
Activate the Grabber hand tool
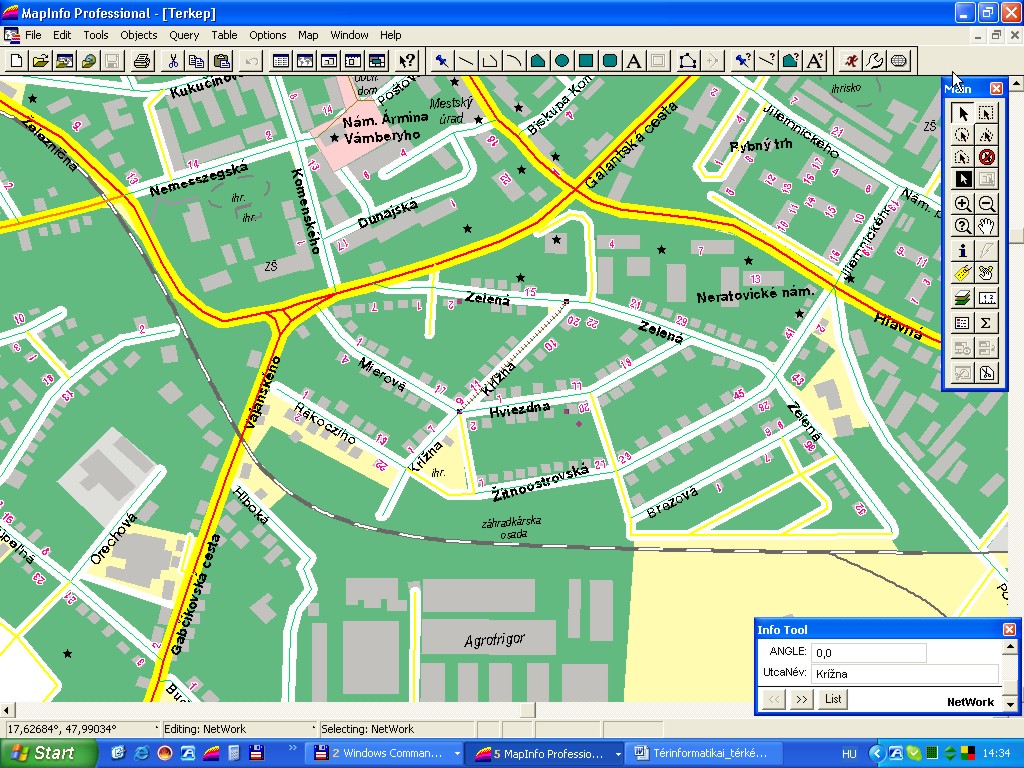986,226
